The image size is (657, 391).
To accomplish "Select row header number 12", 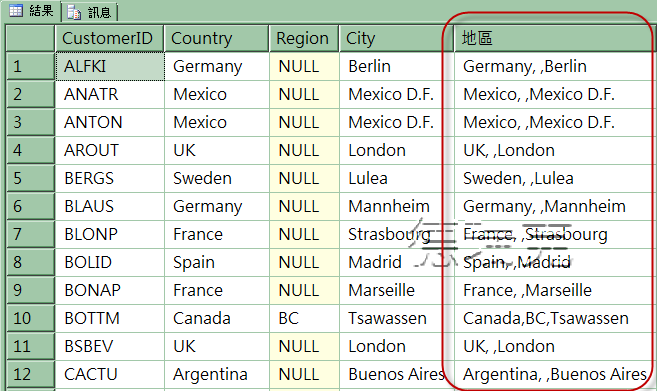I will click(x=30, y=375).
